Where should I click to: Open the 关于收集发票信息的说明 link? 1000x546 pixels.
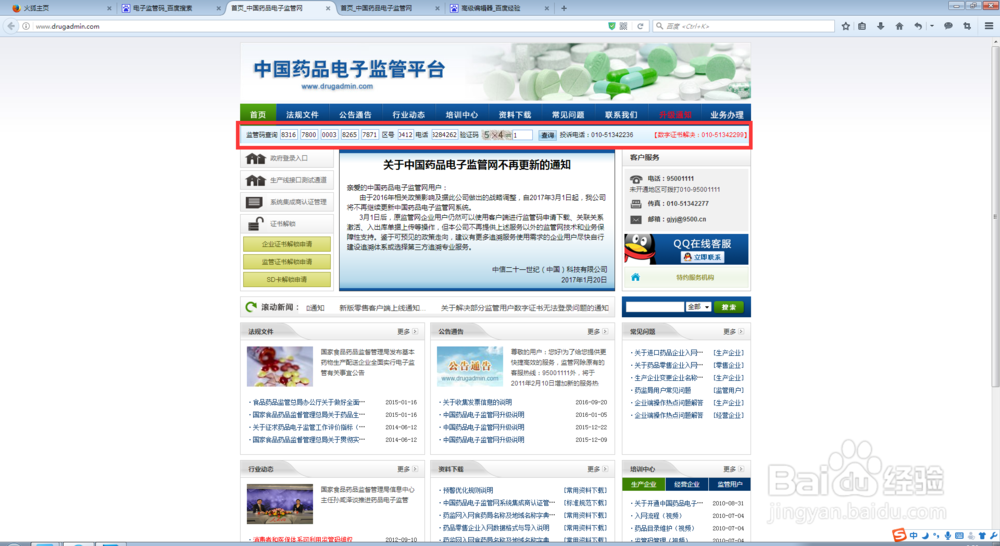(478, 402)
